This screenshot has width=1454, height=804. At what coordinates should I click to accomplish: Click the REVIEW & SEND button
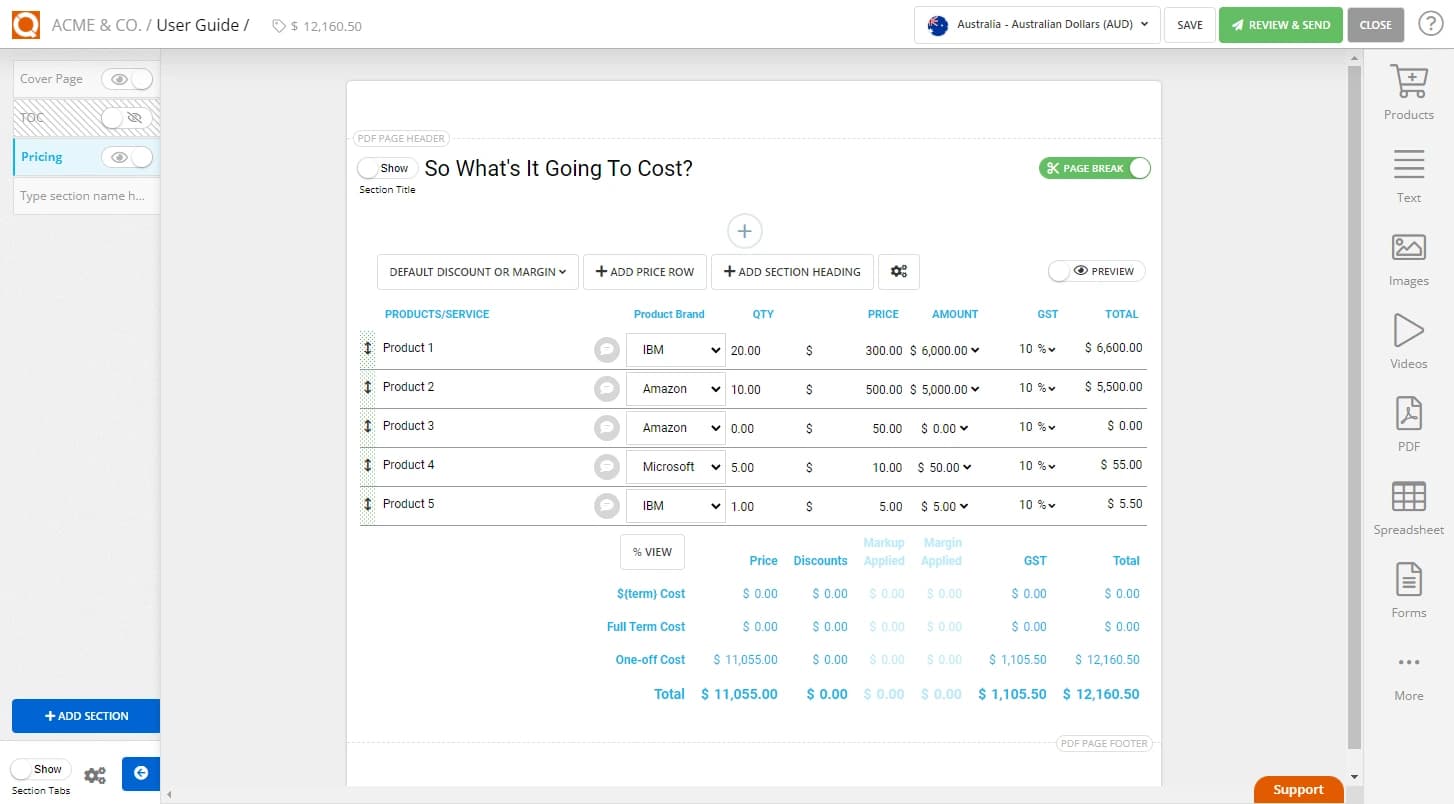coord(1281,24)
